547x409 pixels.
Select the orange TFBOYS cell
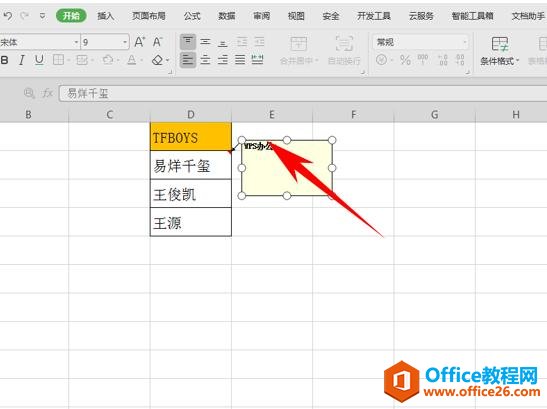191,136
